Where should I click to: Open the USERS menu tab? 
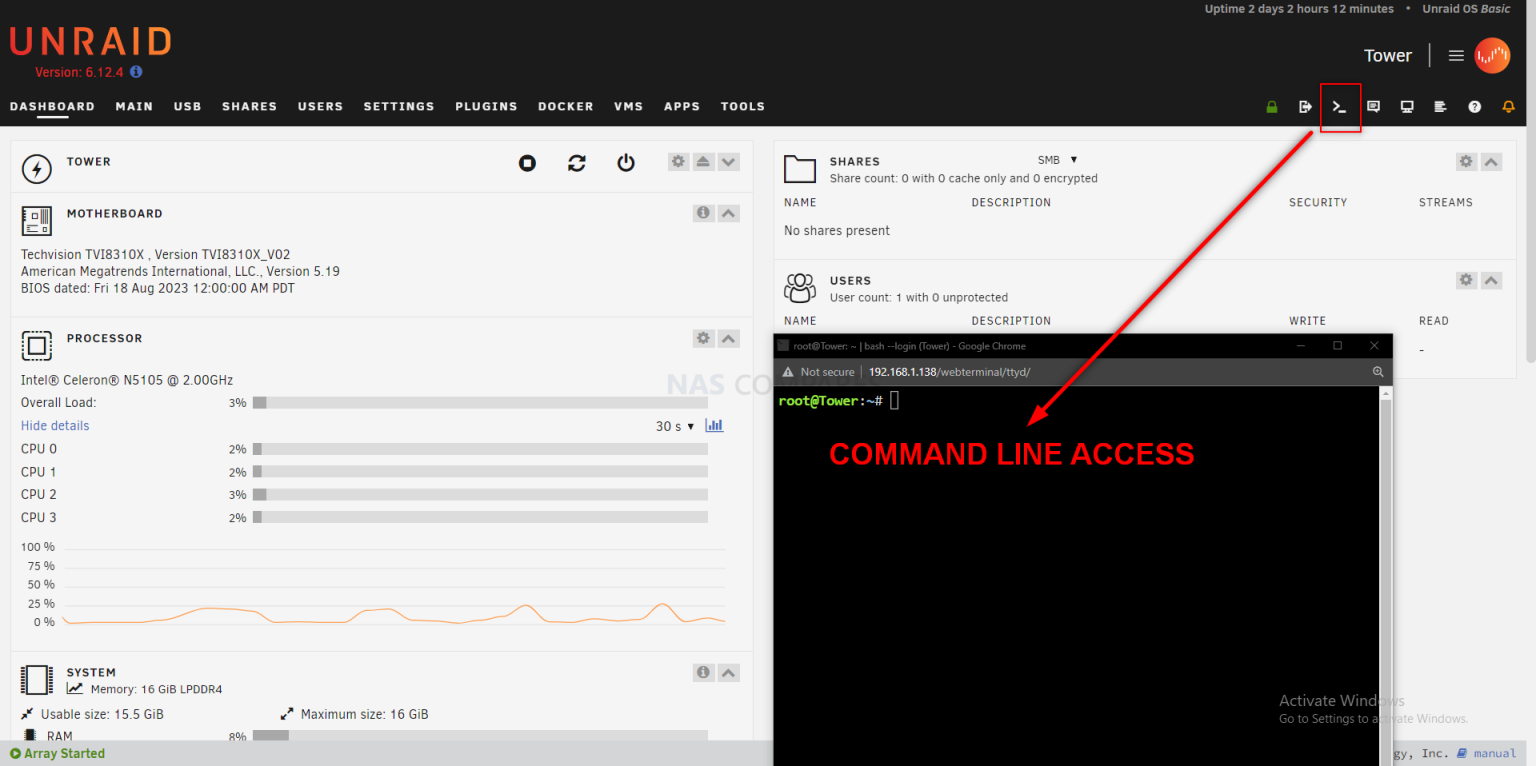320,106
